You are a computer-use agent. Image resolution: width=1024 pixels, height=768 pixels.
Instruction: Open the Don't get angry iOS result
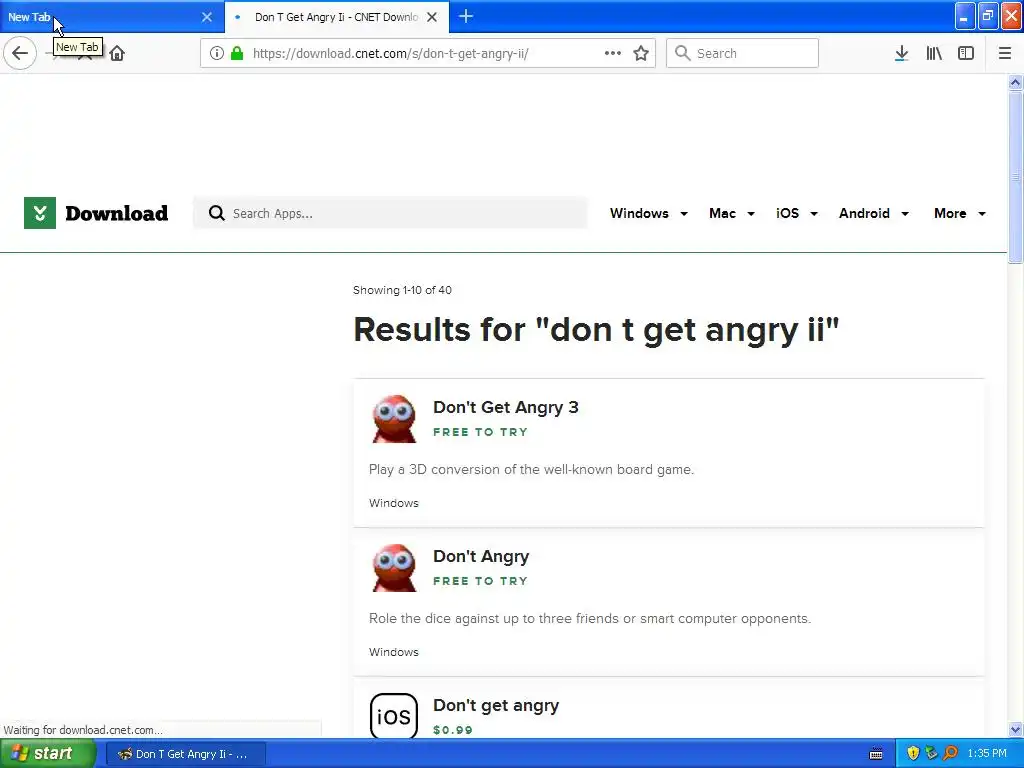[x=496, y=705]
